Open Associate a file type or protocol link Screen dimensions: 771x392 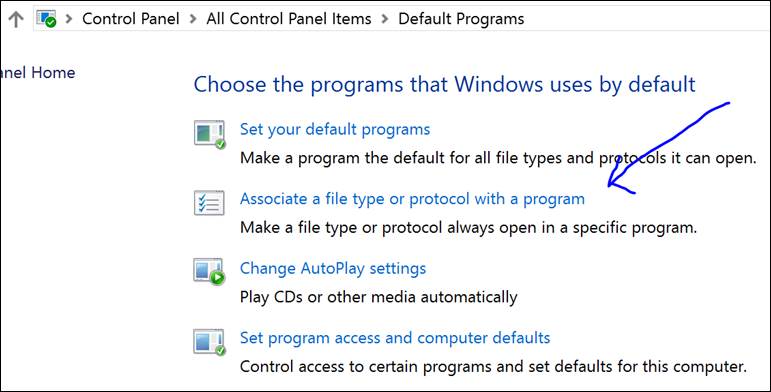(x=412, y=199)
